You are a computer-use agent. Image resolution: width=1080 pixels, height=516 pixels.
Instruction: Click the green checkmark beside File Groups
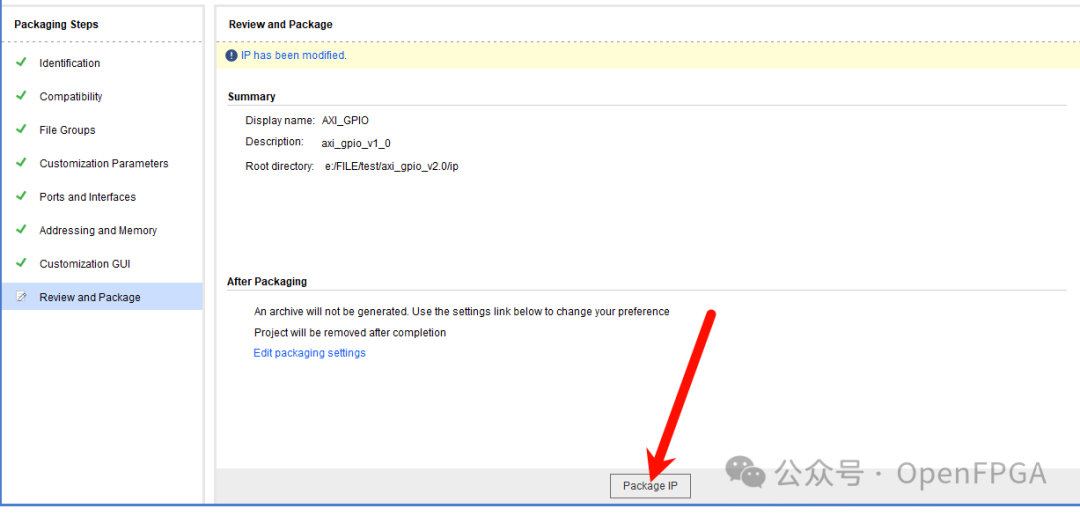click(x=21, y=129)
